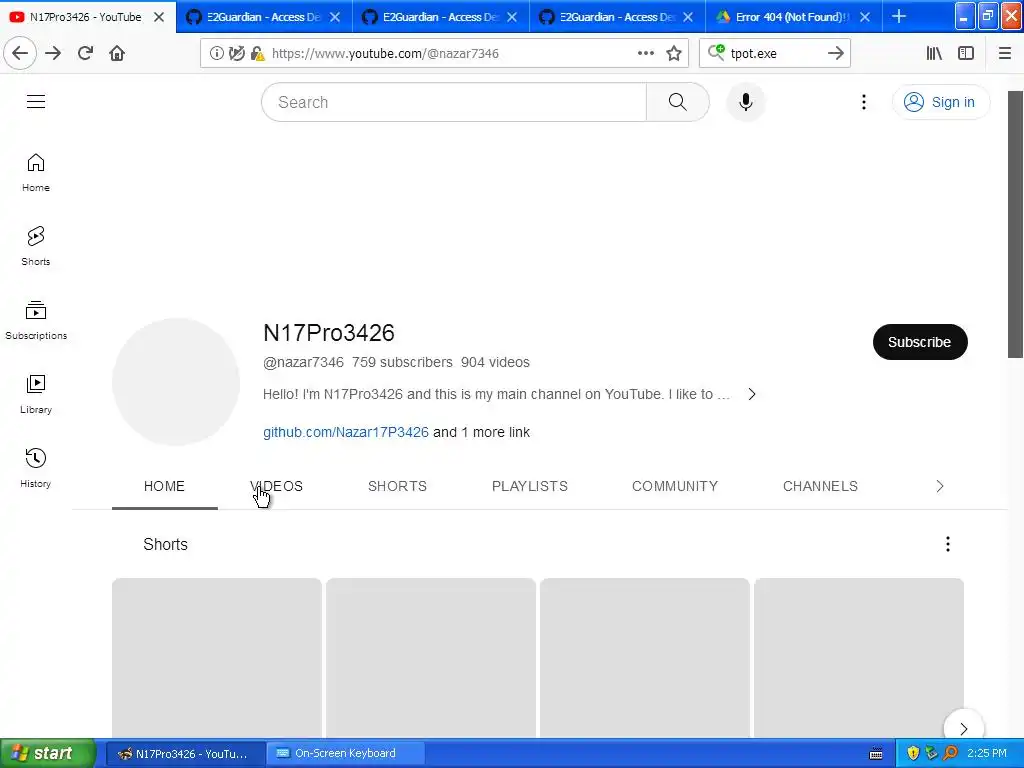Viewport: 1024px width, 768px height.
Task: Click Sign in button
Action: 940,102
